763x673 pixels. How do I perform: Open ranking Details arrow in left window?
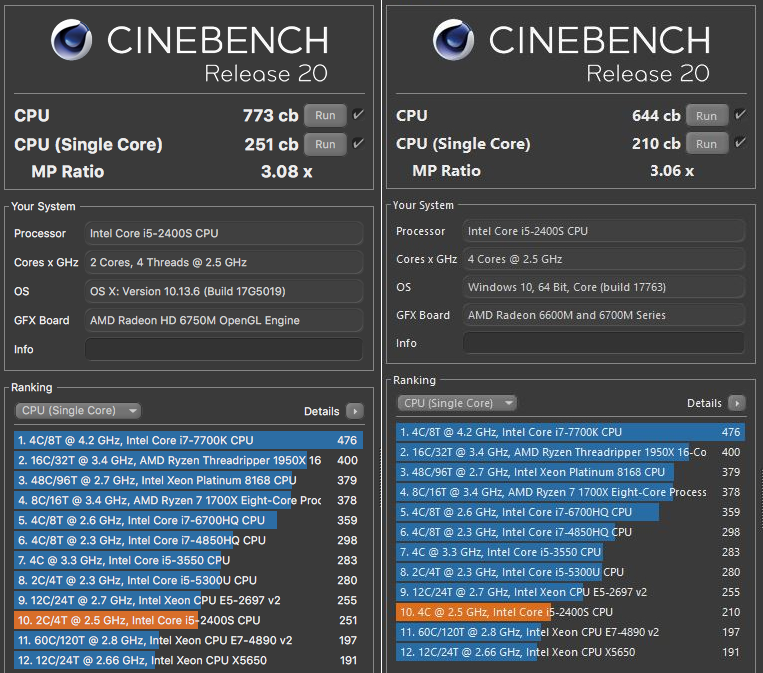click(x=355, y=411)
